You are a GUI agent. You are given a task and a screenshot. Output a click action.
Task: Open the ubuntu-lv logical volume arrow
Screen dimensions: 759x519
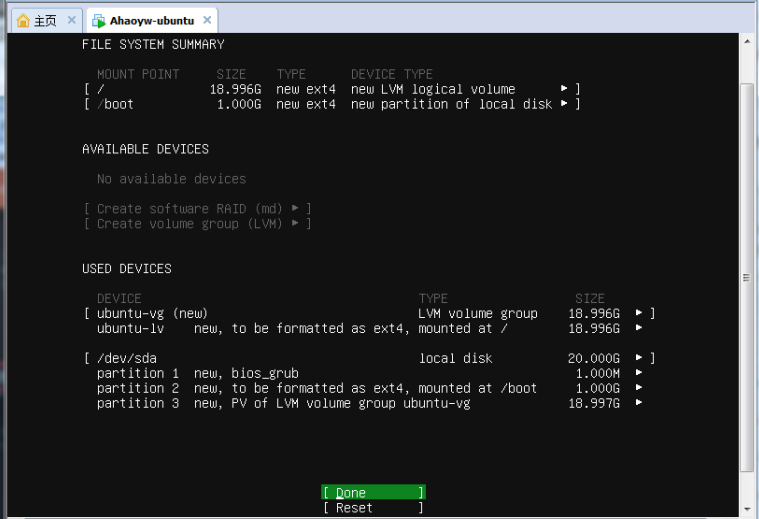(639, 328)
